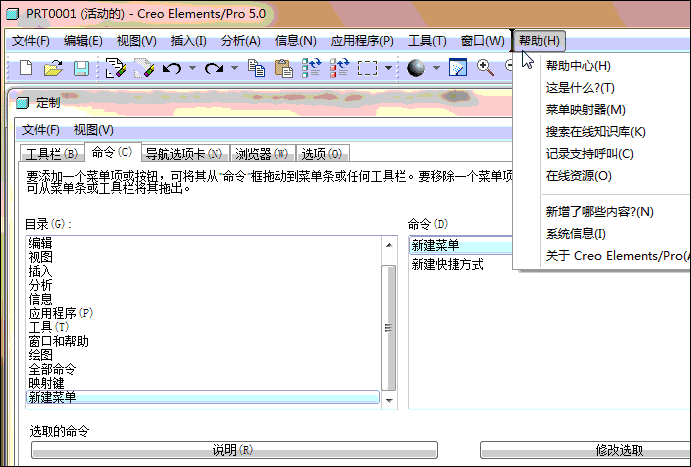Choose 系统信息(I) menu entry

pos(576,234)
